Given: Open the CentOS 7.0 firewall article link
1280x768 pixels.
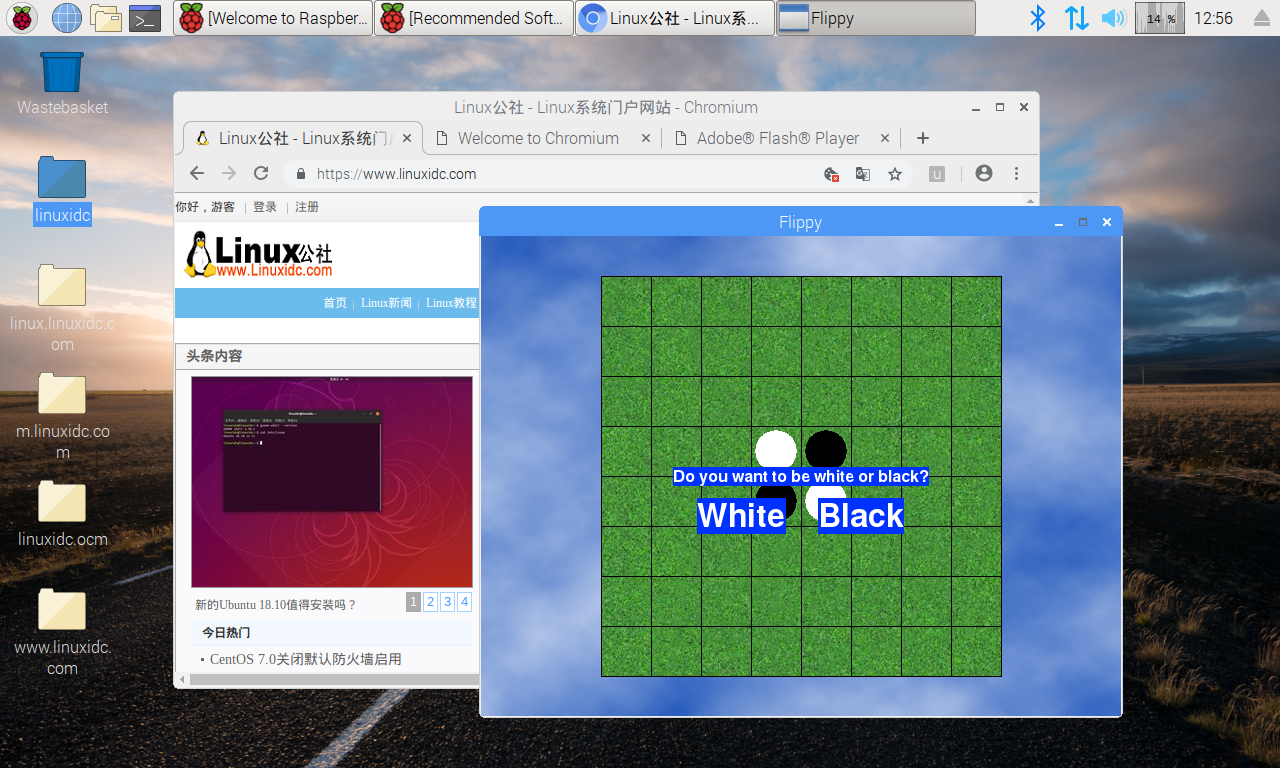Looking at the screenshot, I should (x=306, y=659).
